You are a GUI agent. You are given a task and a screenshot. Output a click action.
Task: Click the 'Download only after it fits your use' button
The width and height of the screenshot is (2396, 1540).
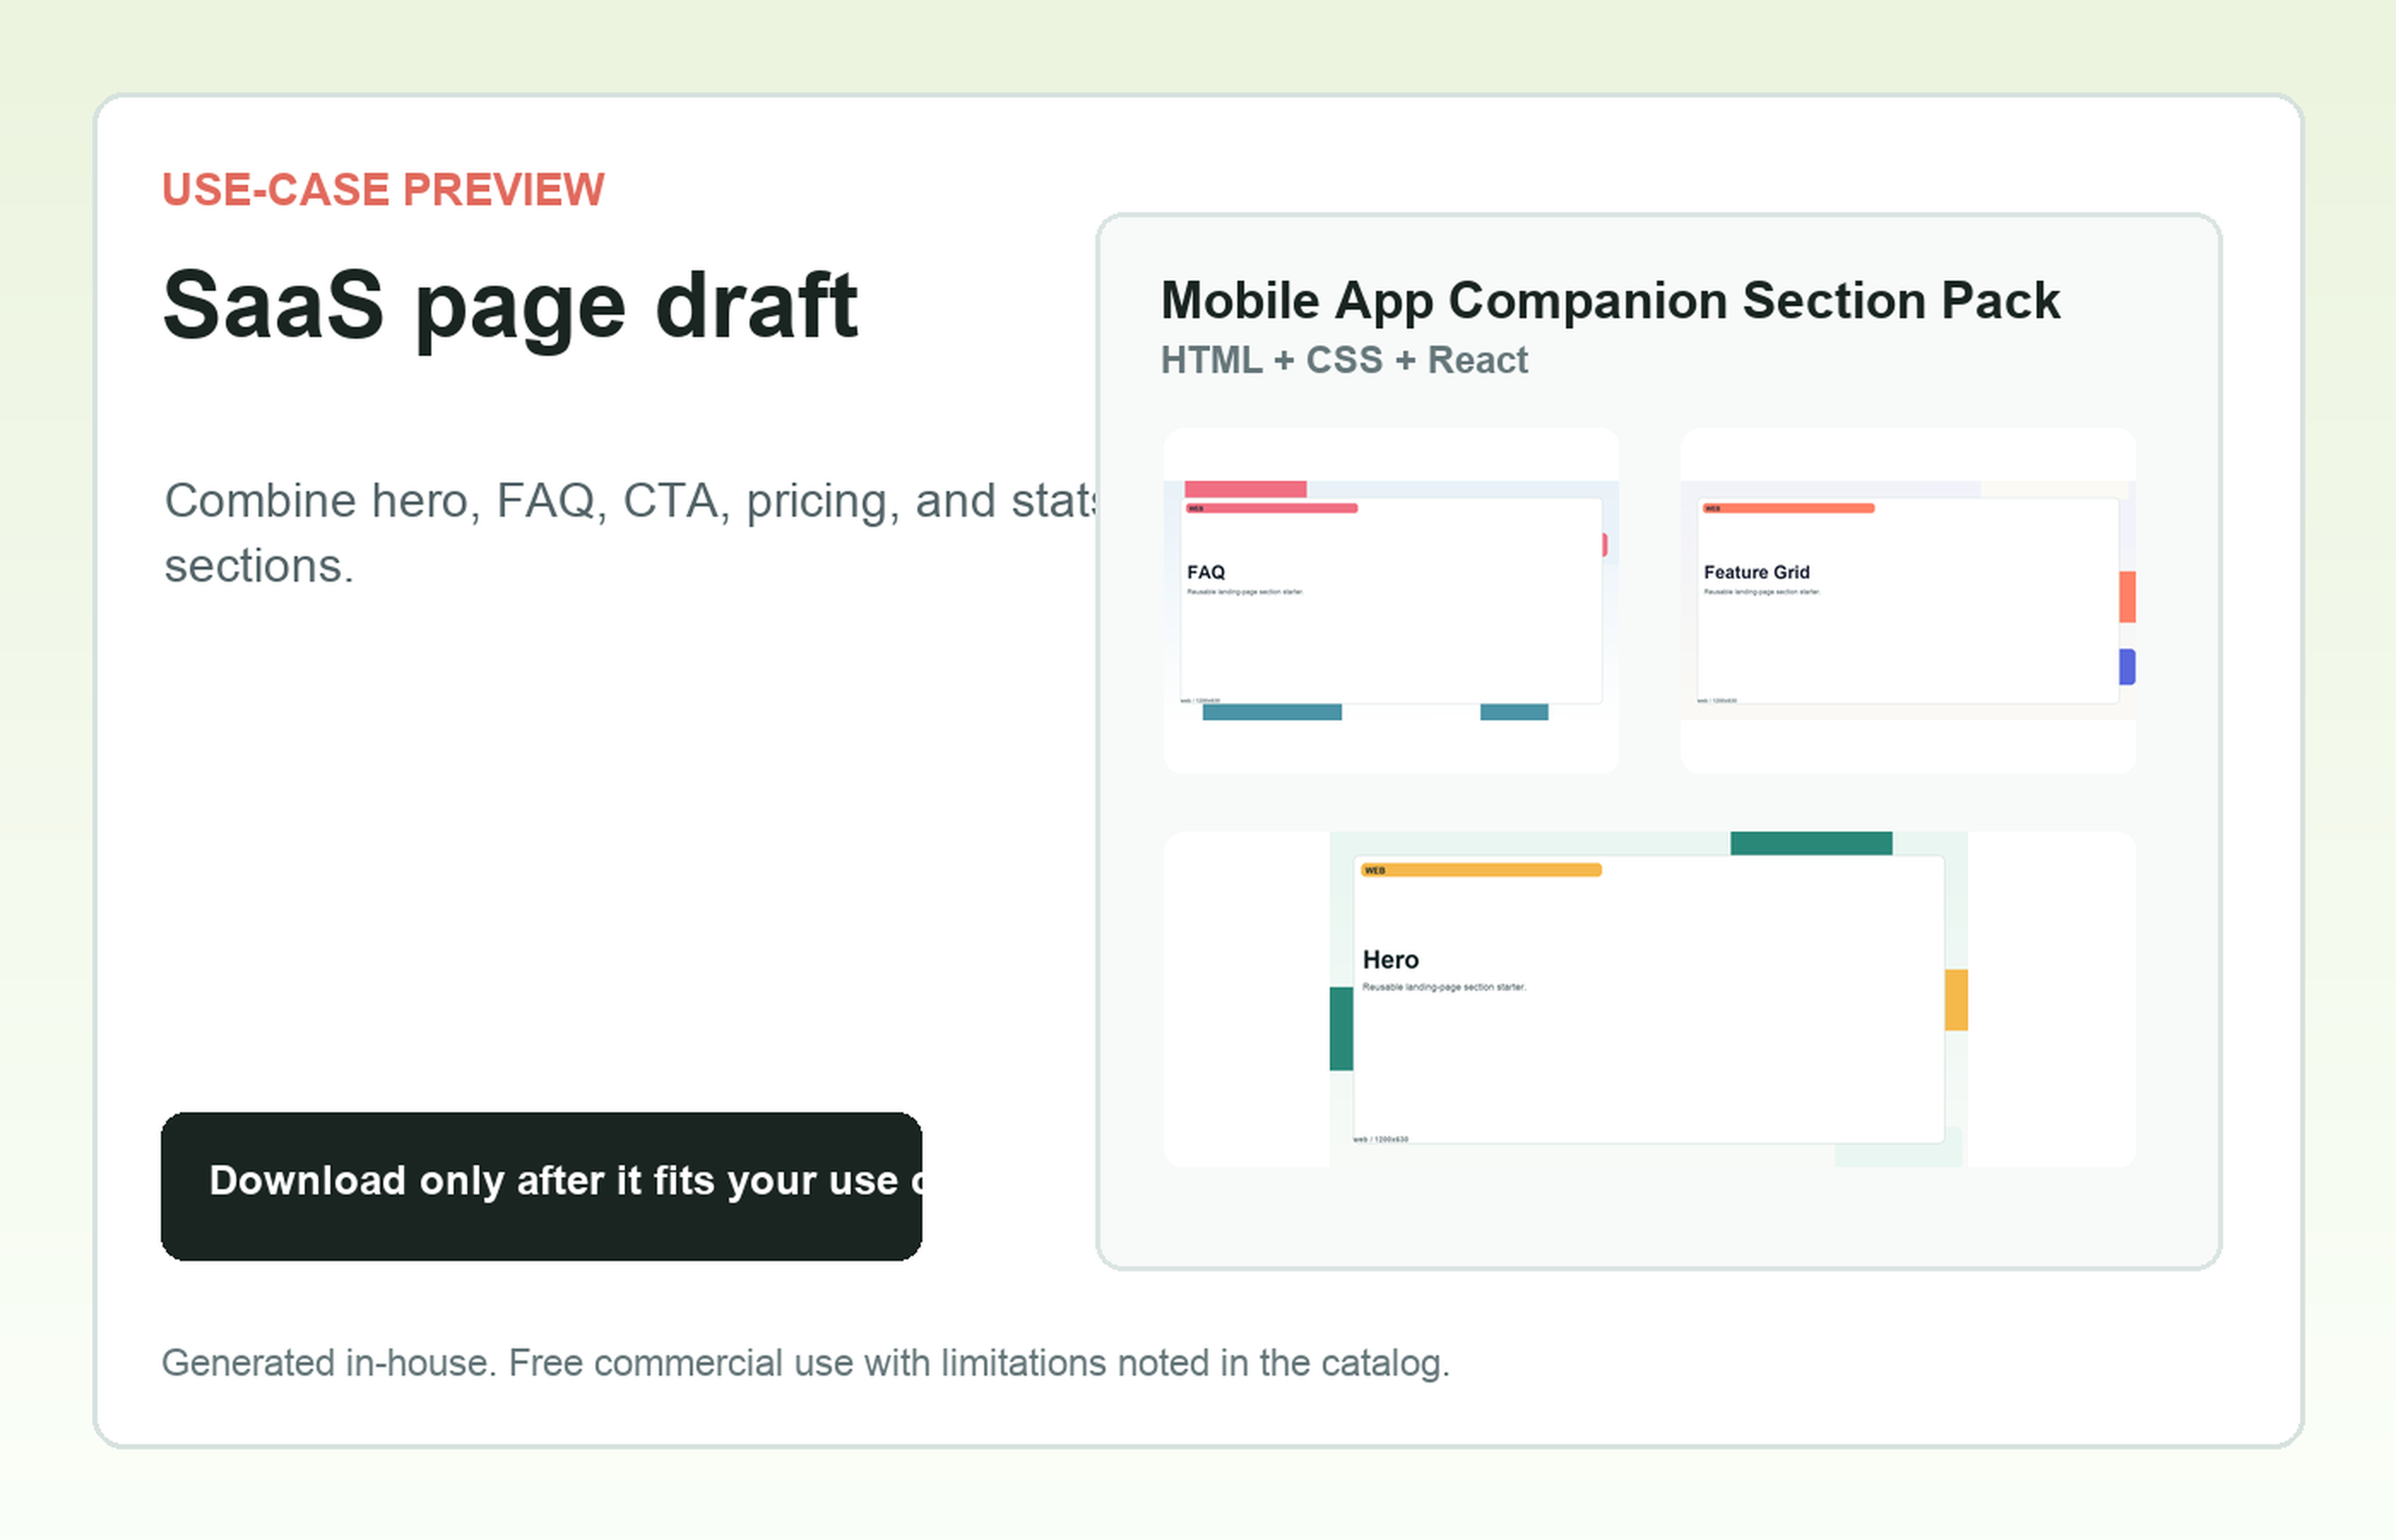(541, 1186)
